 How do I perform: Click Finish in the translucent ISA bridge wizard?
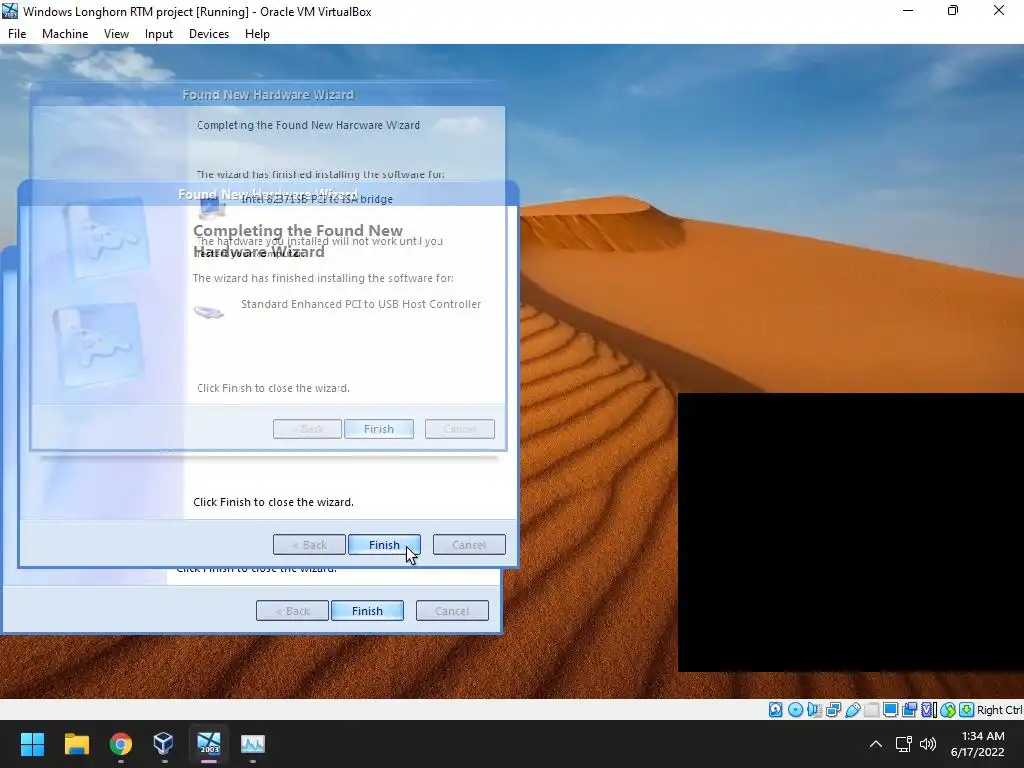379,429
